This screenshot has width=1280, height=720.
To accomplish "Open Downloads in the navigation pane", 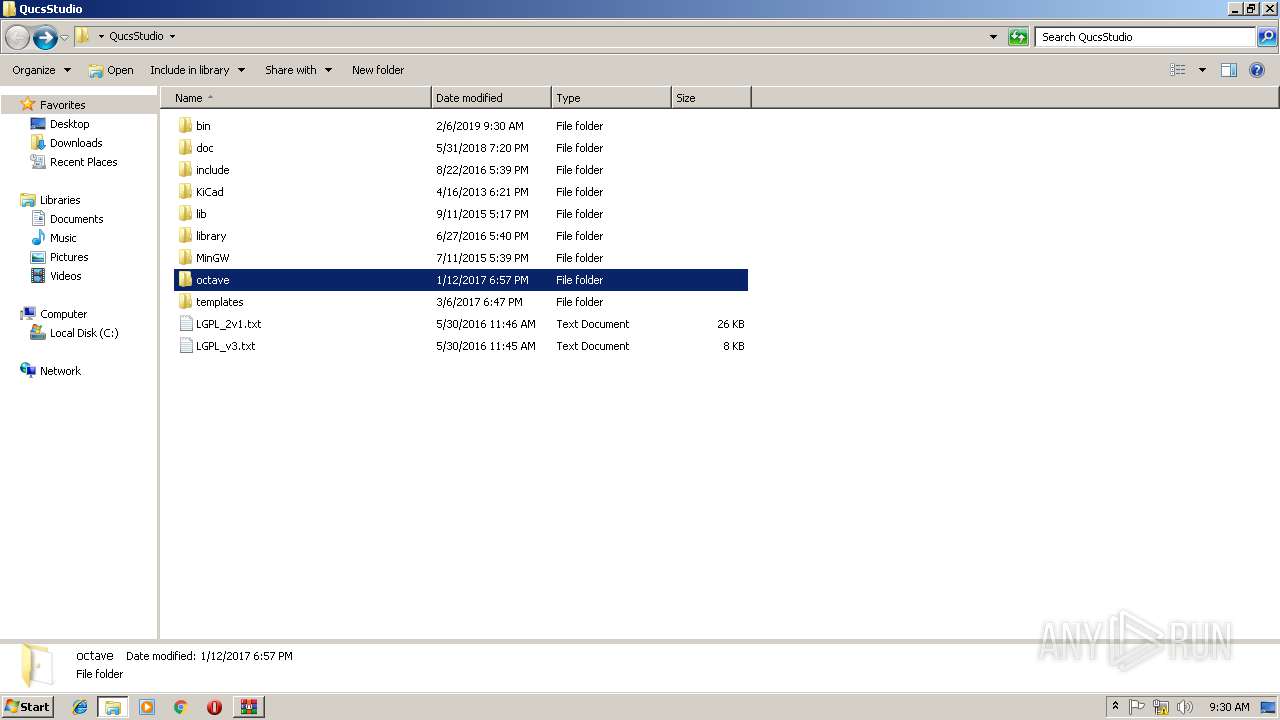I will point(76,143).
